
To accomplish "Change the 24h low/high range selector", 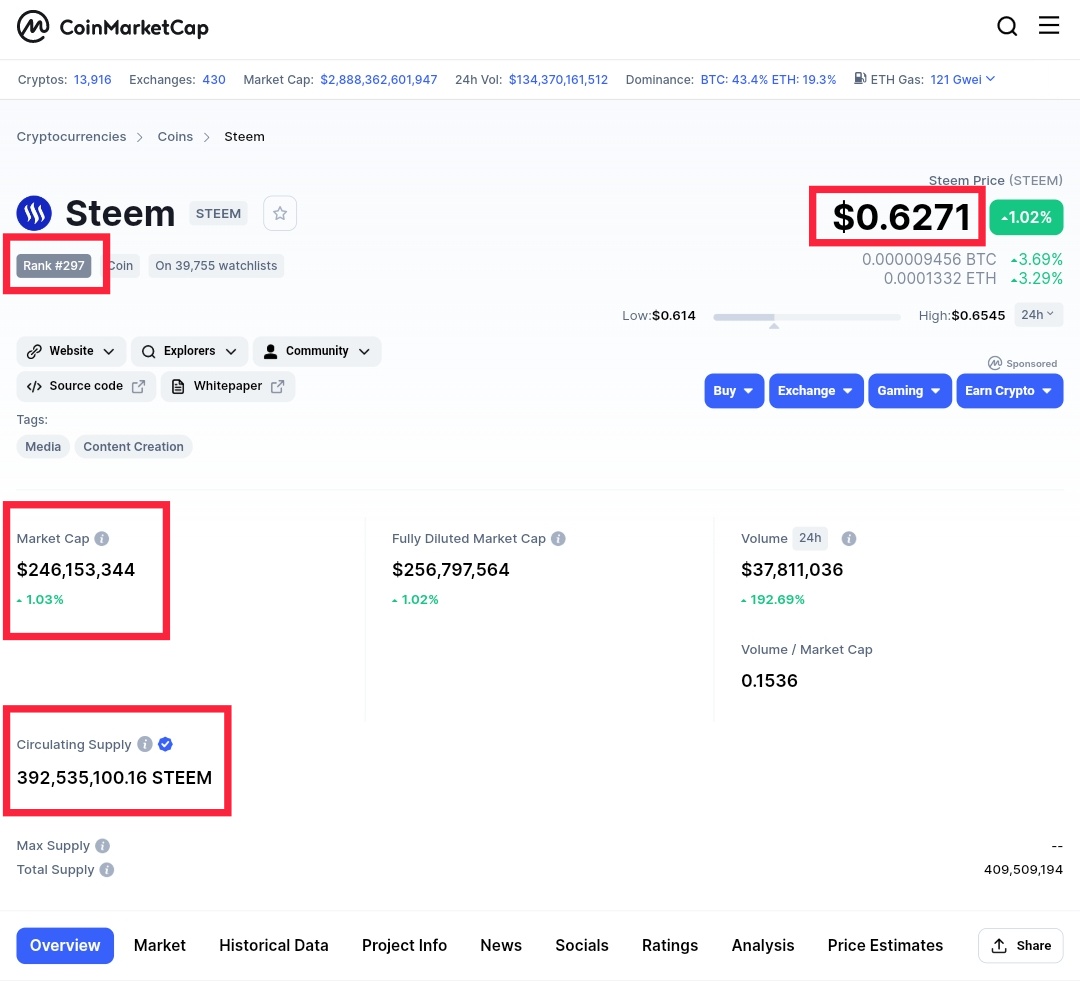I will coord(1039,315).
